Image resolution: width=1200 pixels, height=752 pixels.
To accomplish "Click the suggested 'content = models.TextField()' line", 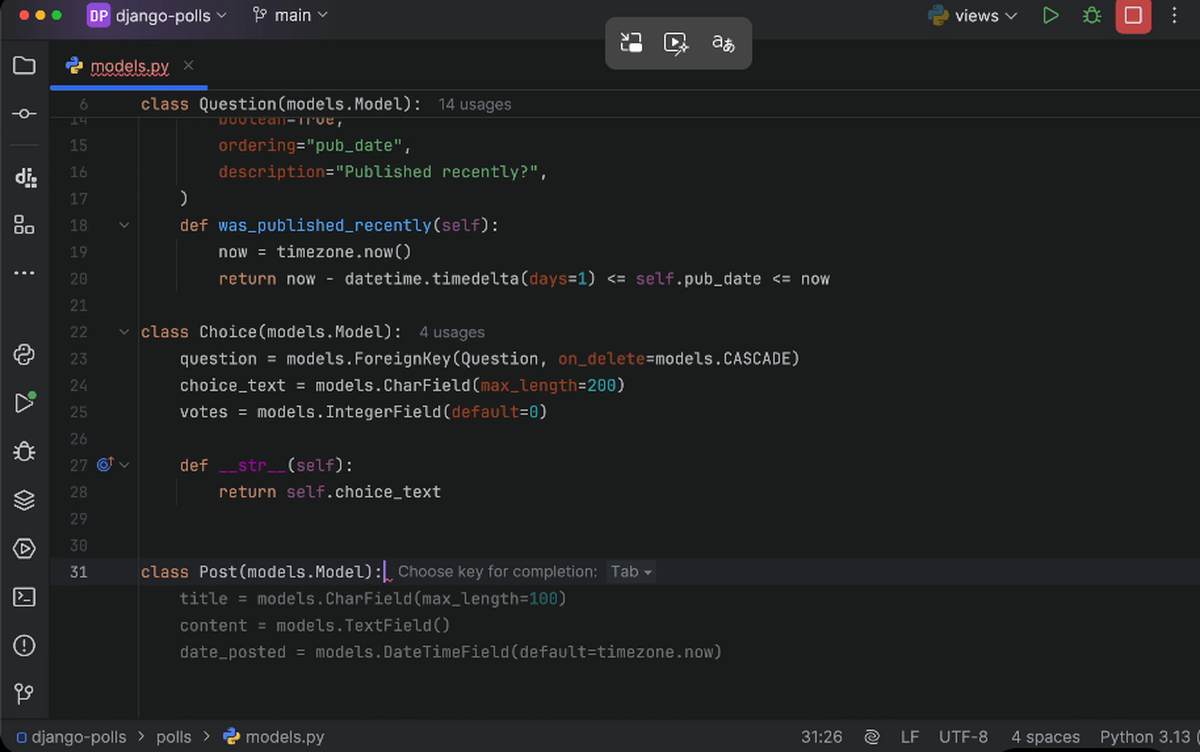I will click(x=315, y=626).
